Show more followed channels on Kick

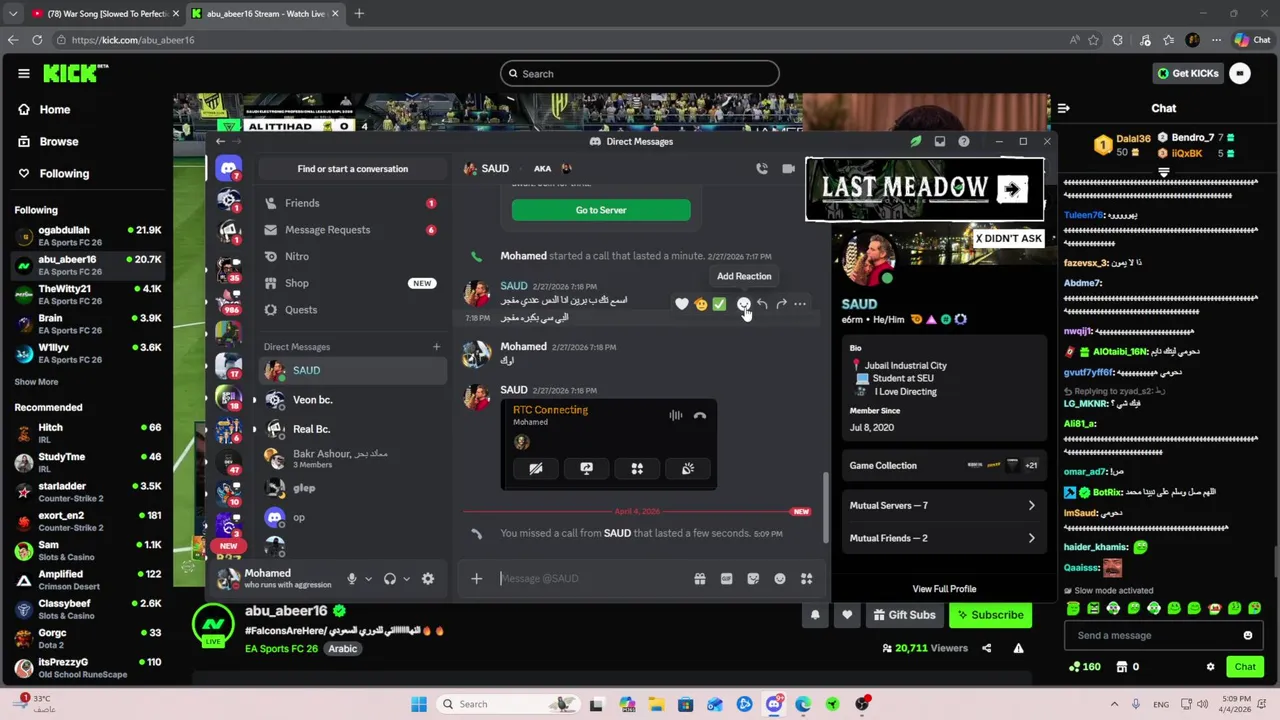tap(36, 382)
